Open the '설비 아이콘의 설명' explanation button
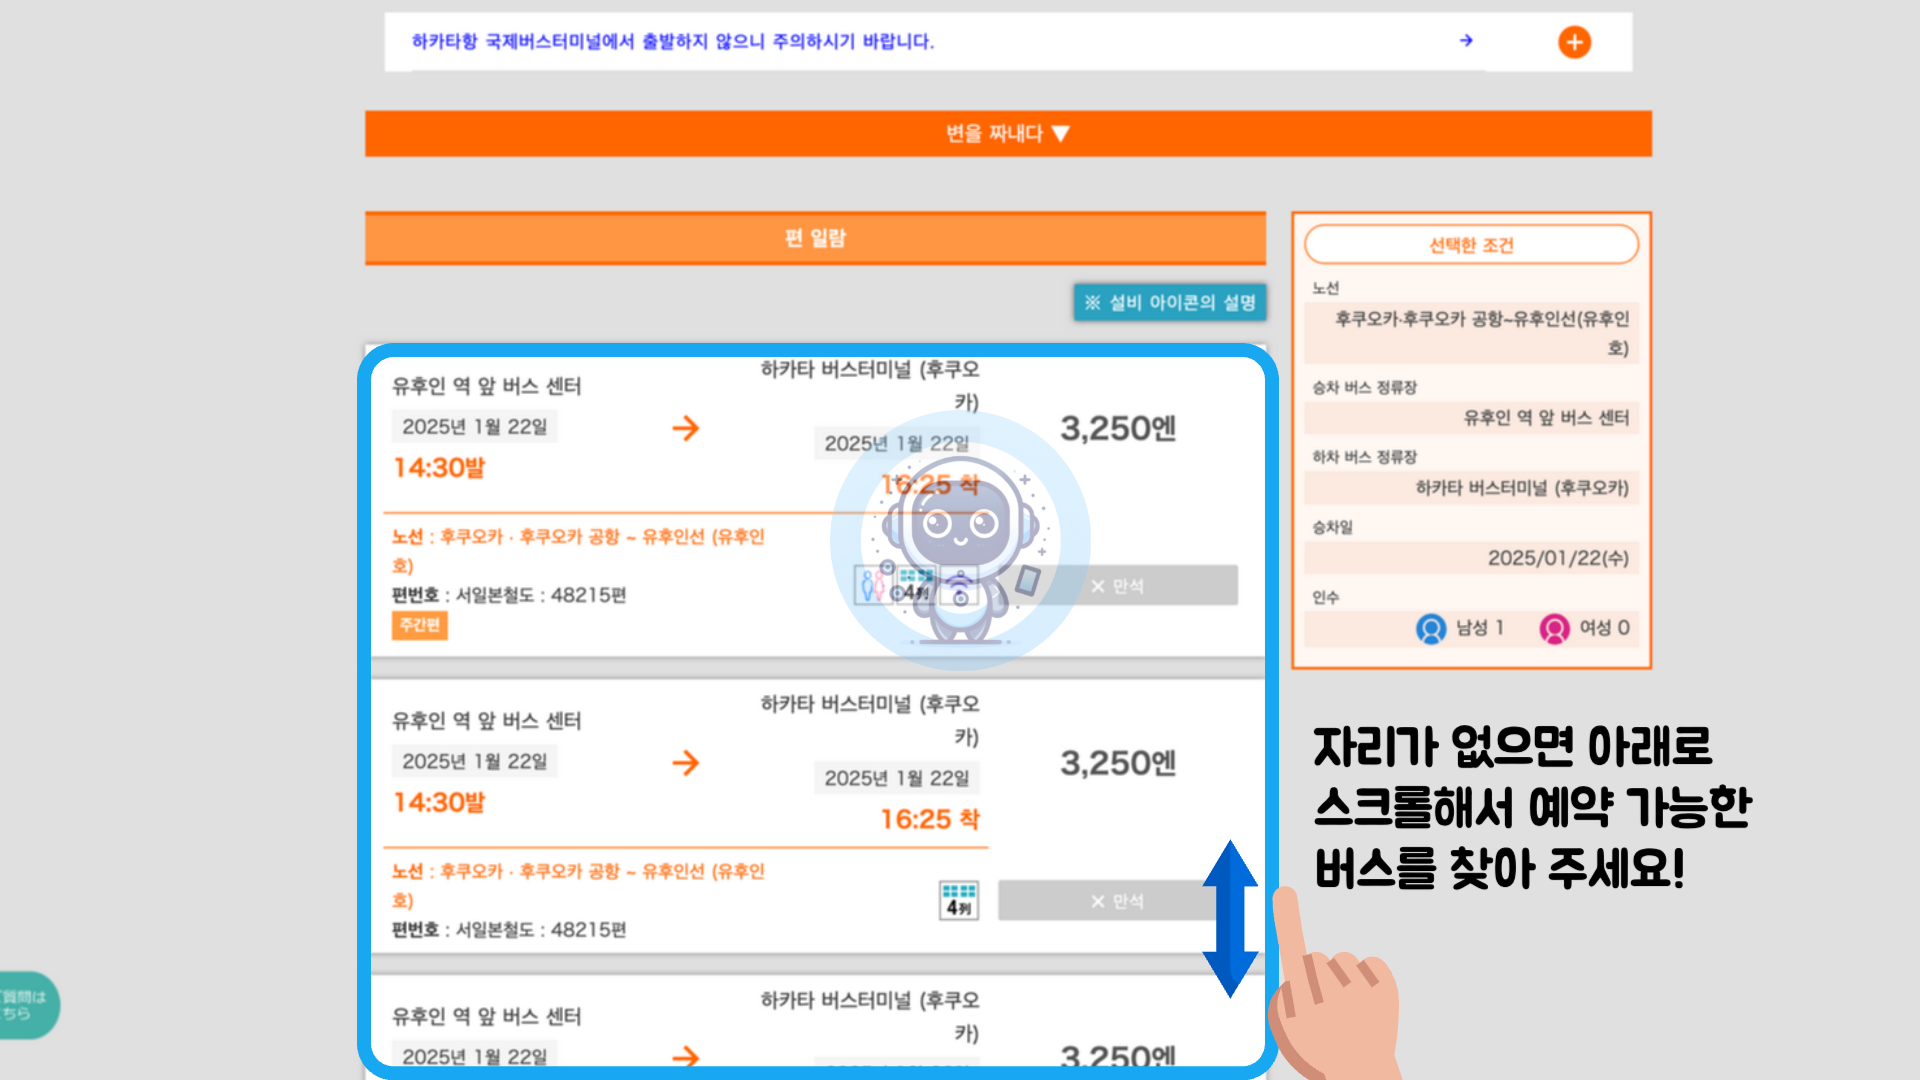This screenshot has height=1080, width=1920. tap(1170, 302)
